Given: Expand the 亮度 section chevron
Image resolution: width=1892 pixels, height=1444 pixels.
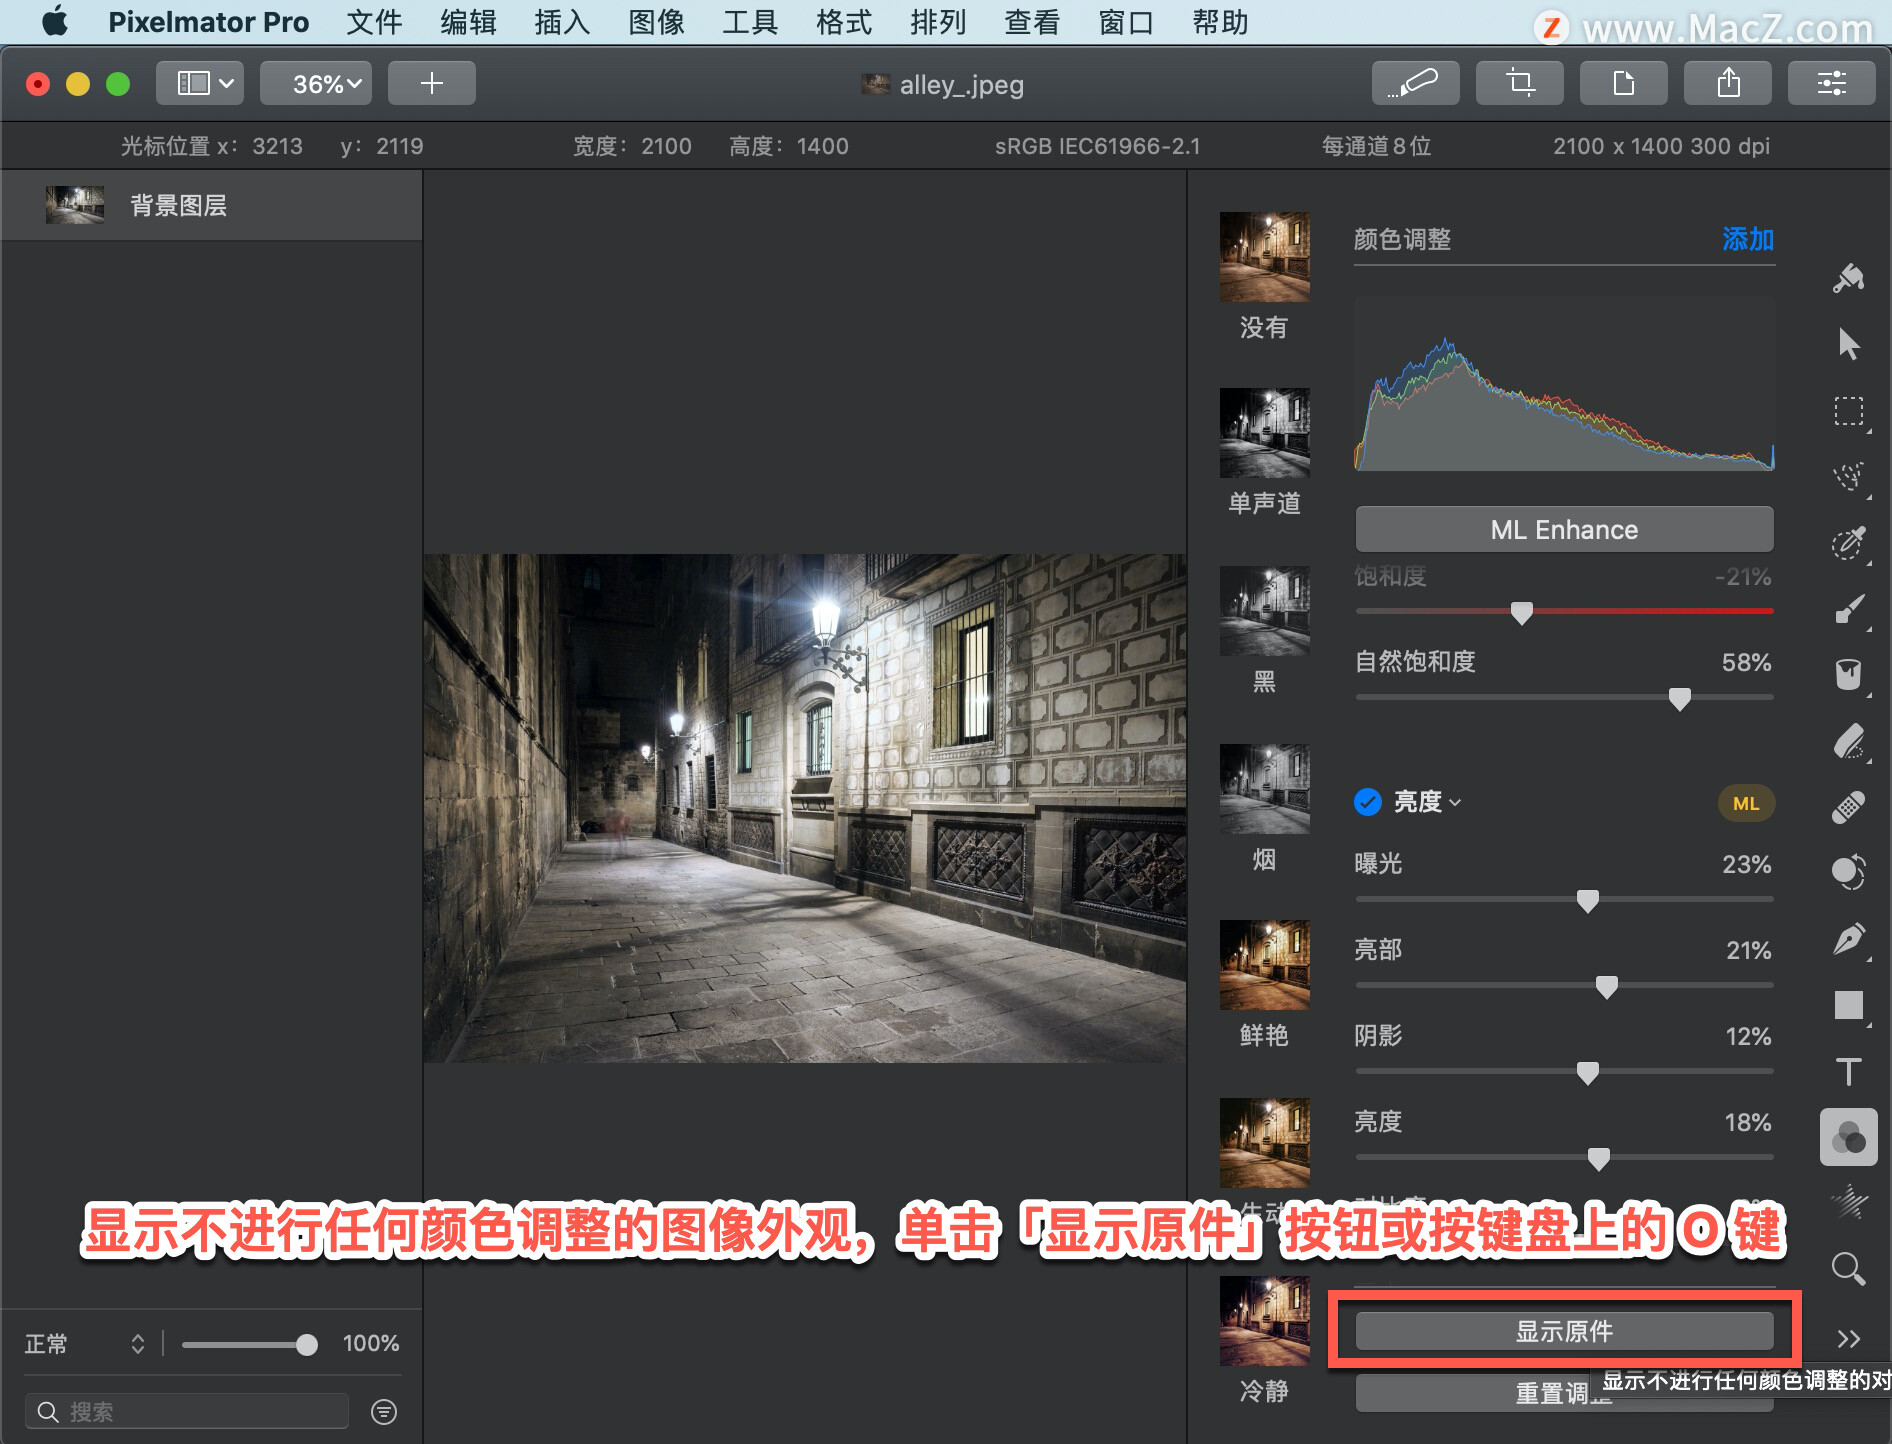Looking at the screenshot, I should click(1455, 803).
